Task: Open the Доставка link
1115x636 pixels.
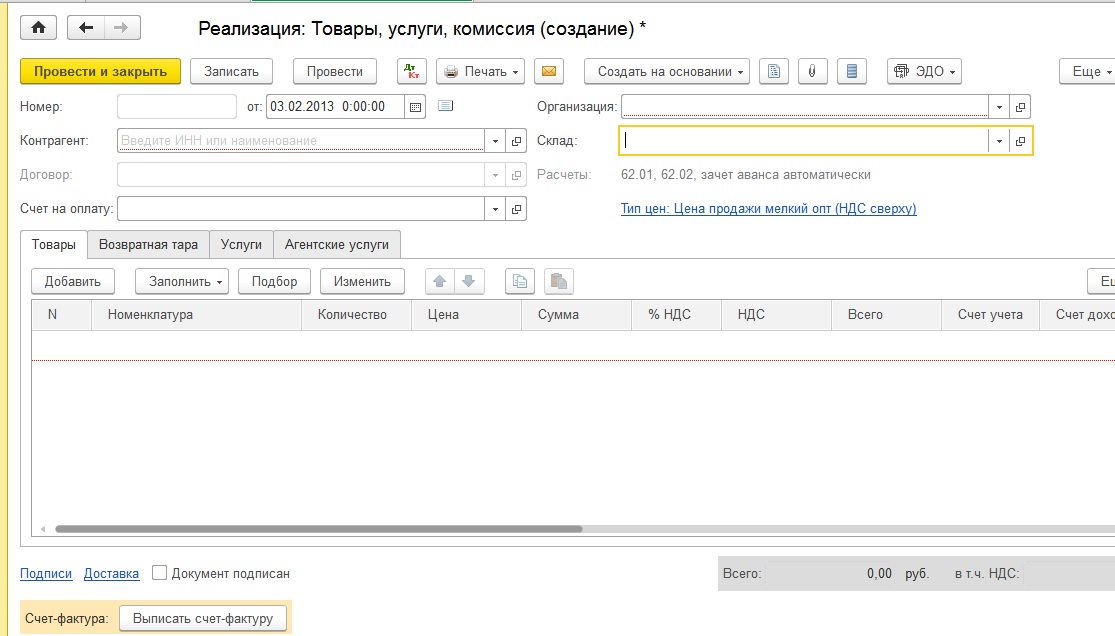Action: pos(112,573)
